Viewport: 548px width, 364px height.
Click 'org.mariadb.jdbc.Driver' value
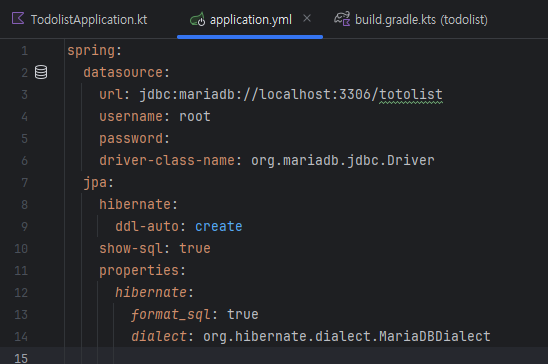click(x=342, y=161)
